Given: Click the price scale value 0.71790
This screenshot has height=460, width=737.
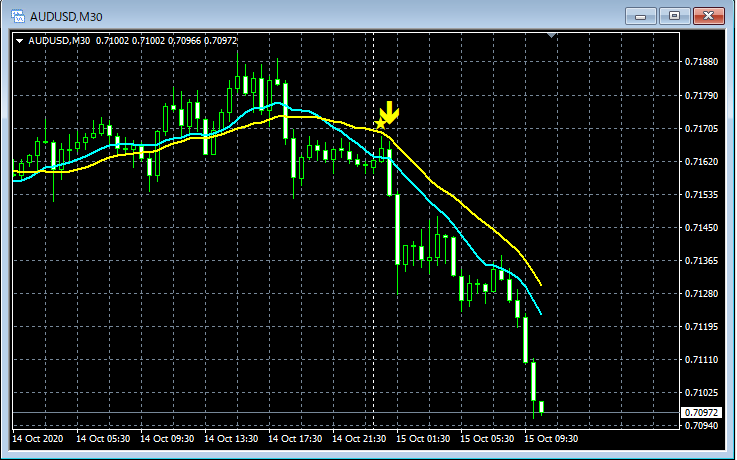Looking at the screenshot, I should 701,95.
